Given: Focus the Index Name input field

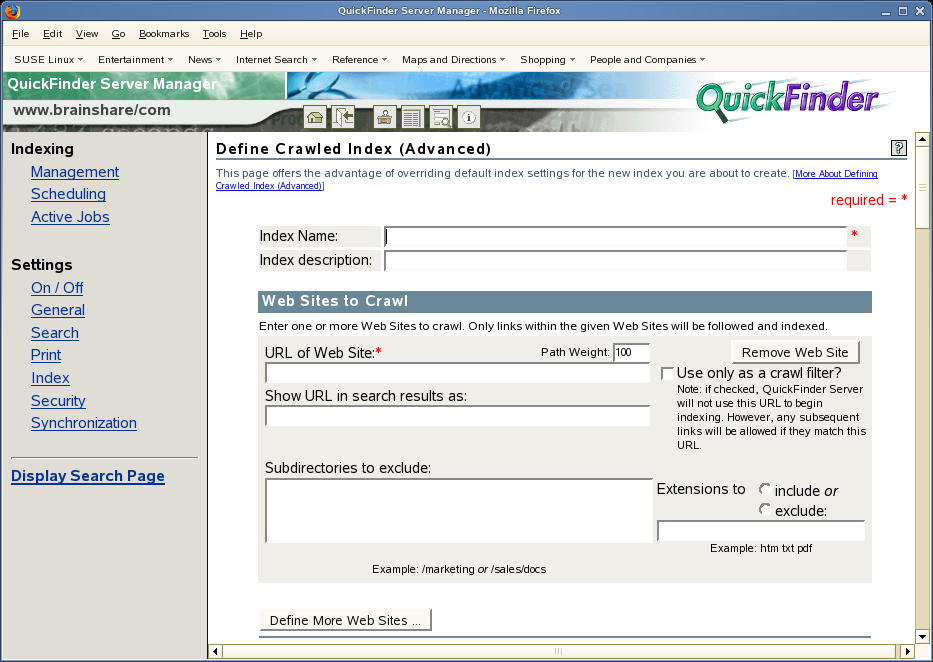Looking at the screenshot, I should [615, 237].
